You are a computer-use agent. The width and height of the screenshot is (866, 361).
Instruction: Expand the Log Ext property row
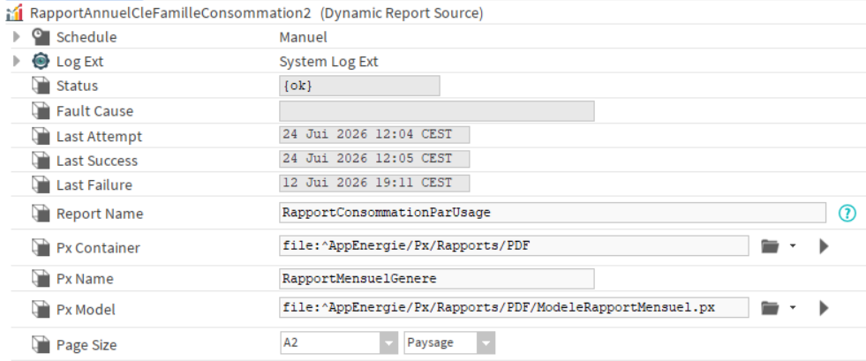pos(16,61)
